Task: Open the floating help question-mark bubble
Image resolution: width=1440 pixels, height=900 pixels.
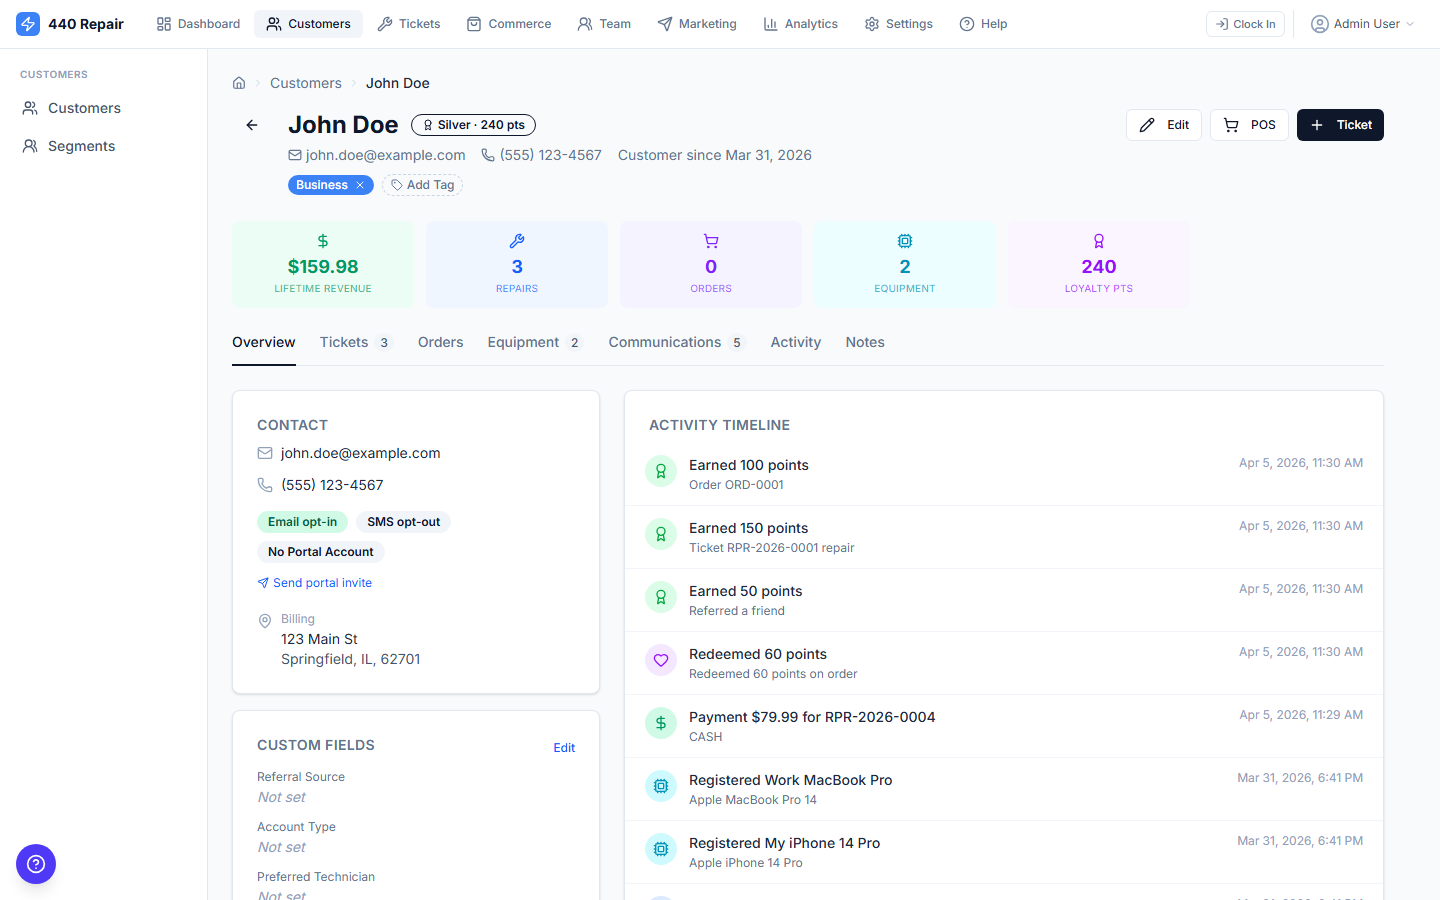Action: point(36,864)
